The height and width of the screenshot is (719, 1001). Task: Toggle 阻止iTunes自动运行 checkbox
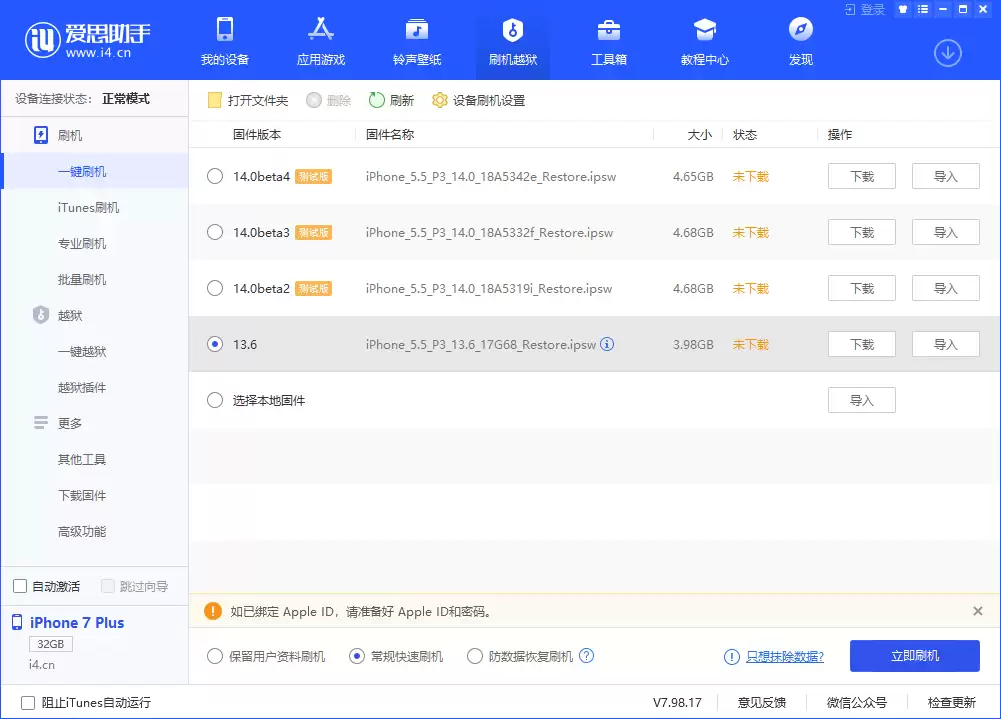[x=28, y=702]
